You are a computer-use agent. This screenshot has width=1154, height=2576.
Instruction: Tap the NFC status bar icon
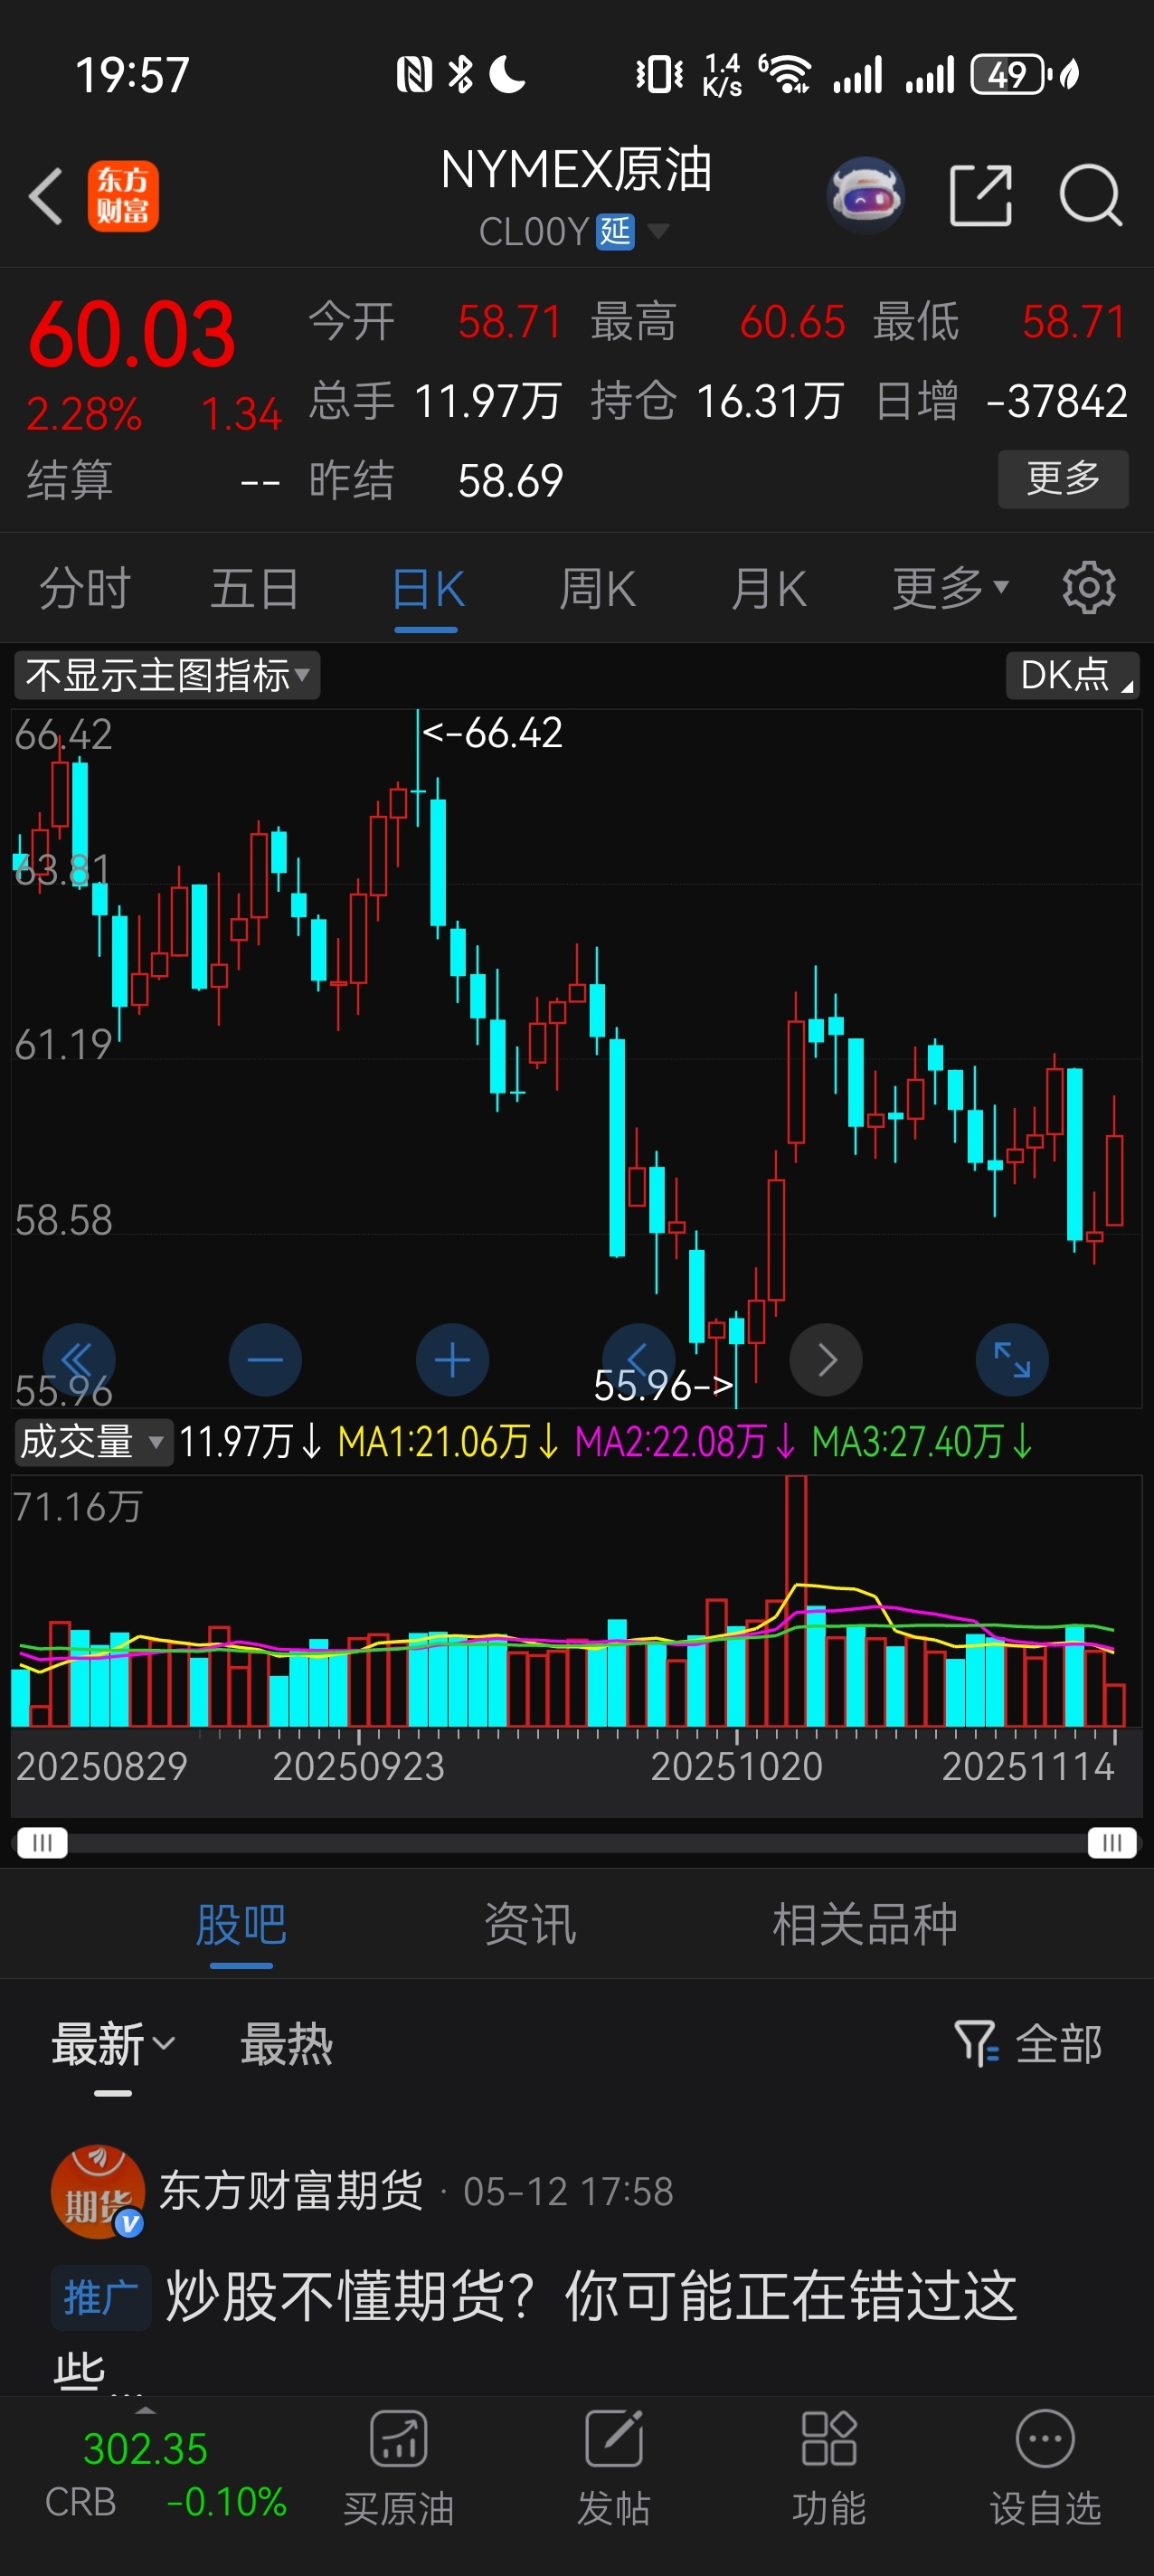414,74
